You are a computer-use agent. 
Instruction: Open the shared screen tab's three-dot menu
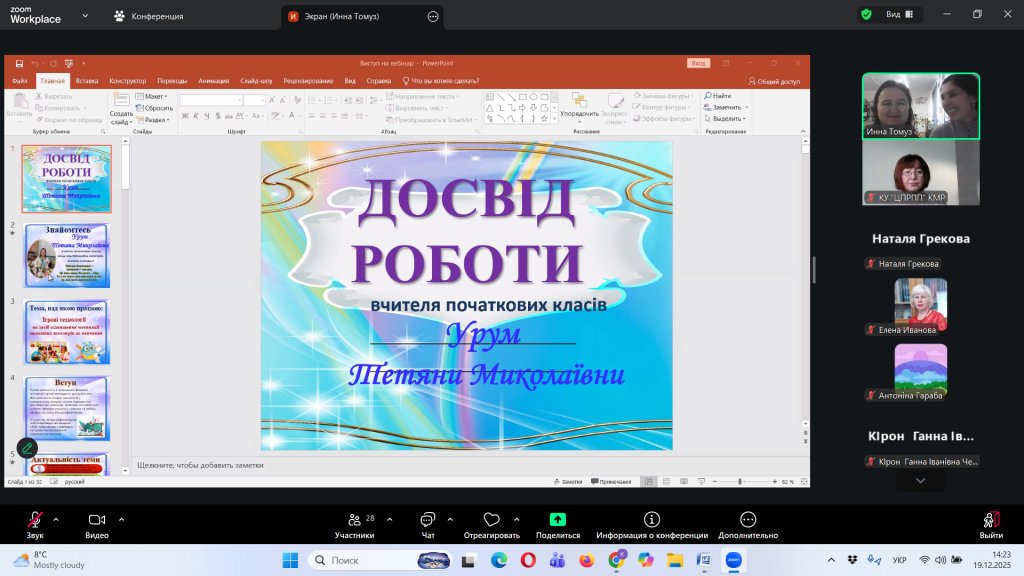point(433,16)
